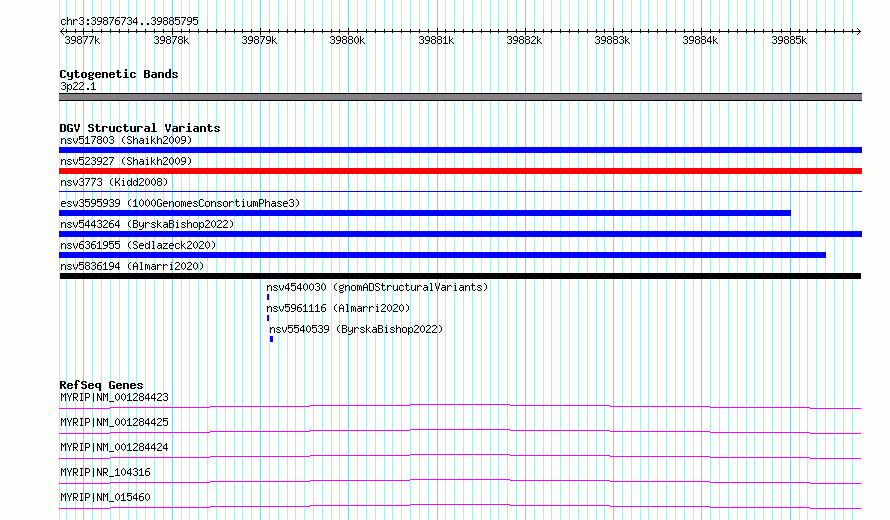Viewport: 890px width, 520px height.
Task: Open gene MYRIP|NR_104316 label
Action: click(x=105, y=472)
